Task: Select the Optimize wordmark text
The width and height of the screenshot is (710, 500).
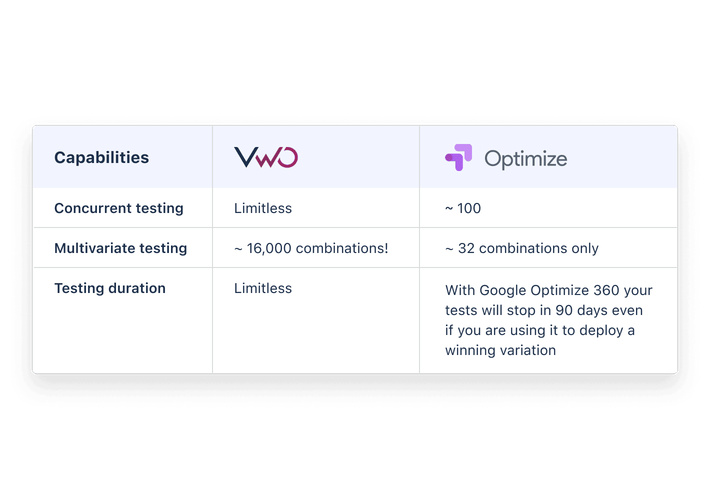Action: [525, 159]
